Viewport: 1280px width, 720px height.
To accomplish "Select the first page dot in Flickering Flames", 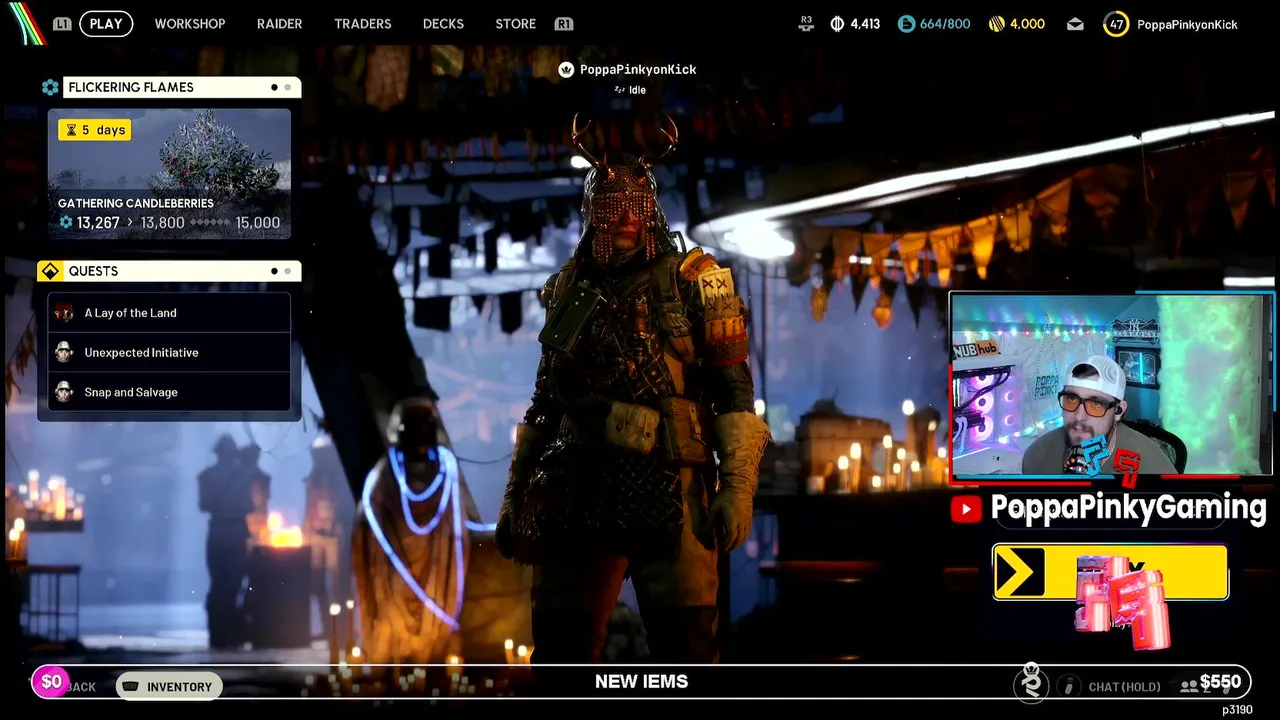I will tap(274, 87).
